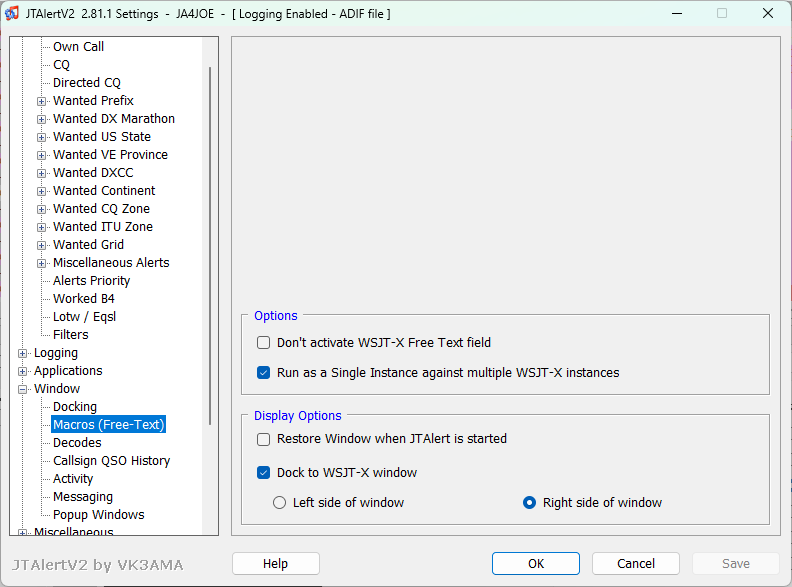Select Logging tree label
Viewport: 792px width, 587px height.
coord(56,353)
